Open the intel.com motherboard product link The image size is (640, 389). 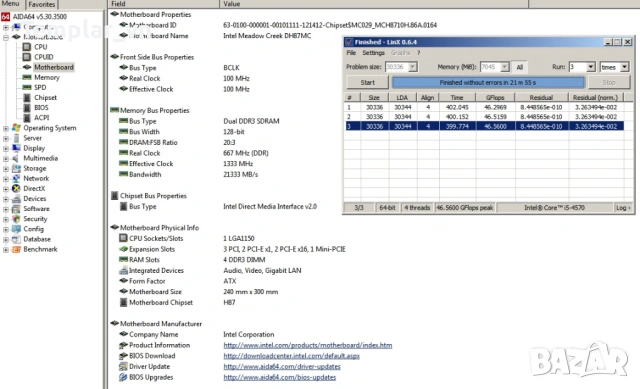[308, 345]
